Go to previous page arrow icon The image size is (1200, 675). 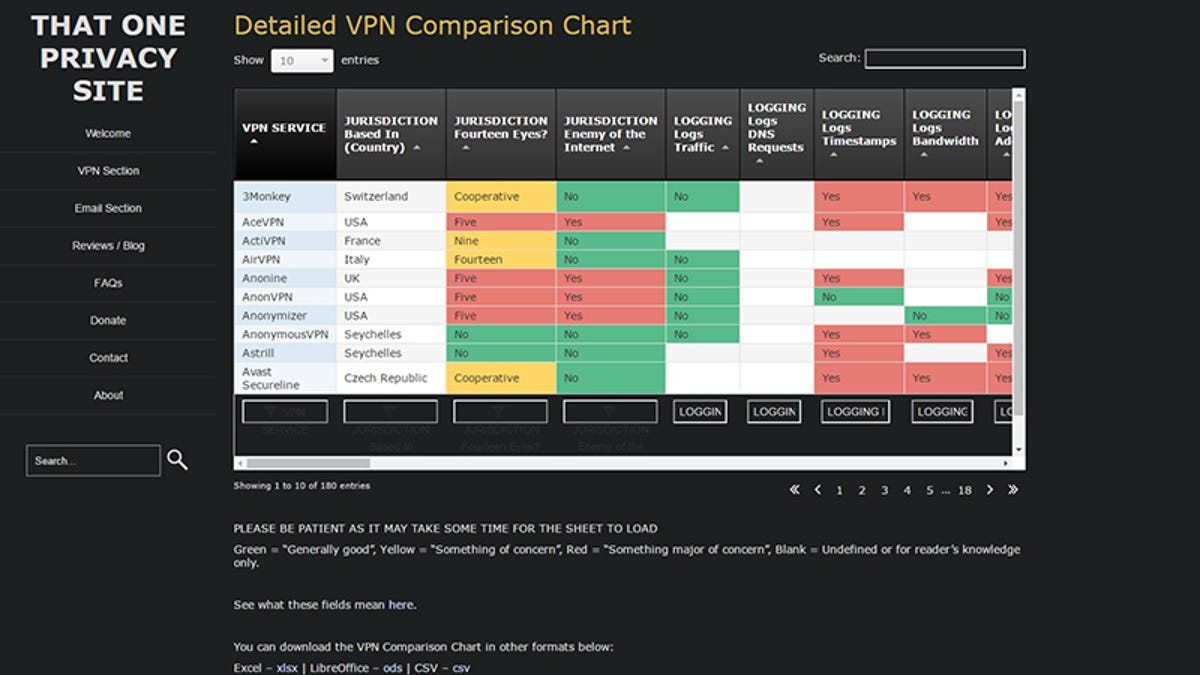[x=818, y=490]
